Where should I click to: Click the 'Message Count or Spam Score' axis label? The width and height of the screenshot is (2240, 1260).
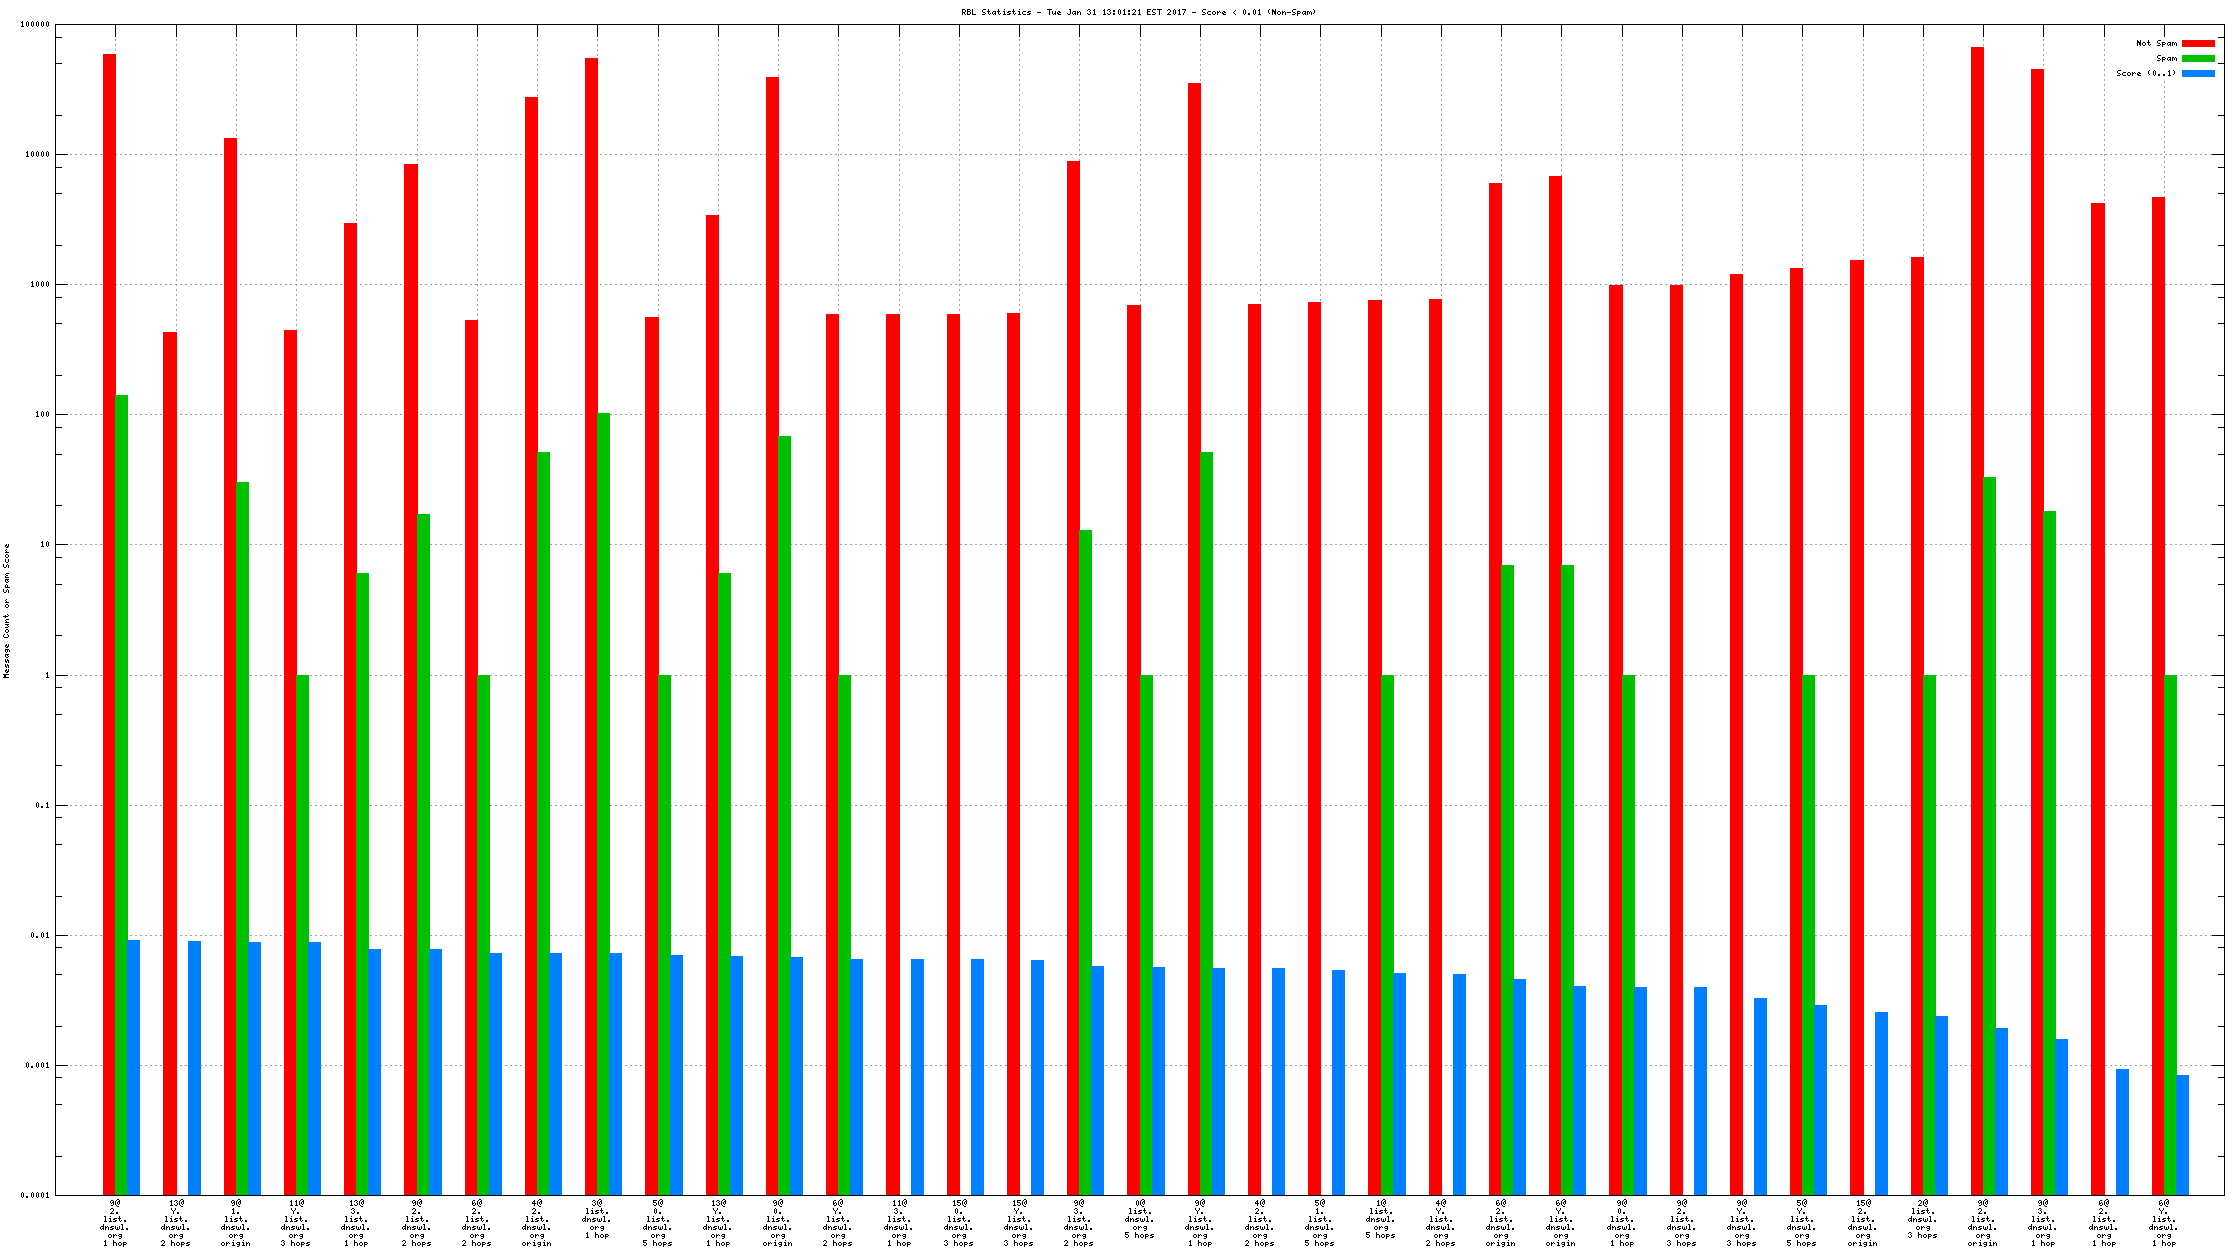7,611
